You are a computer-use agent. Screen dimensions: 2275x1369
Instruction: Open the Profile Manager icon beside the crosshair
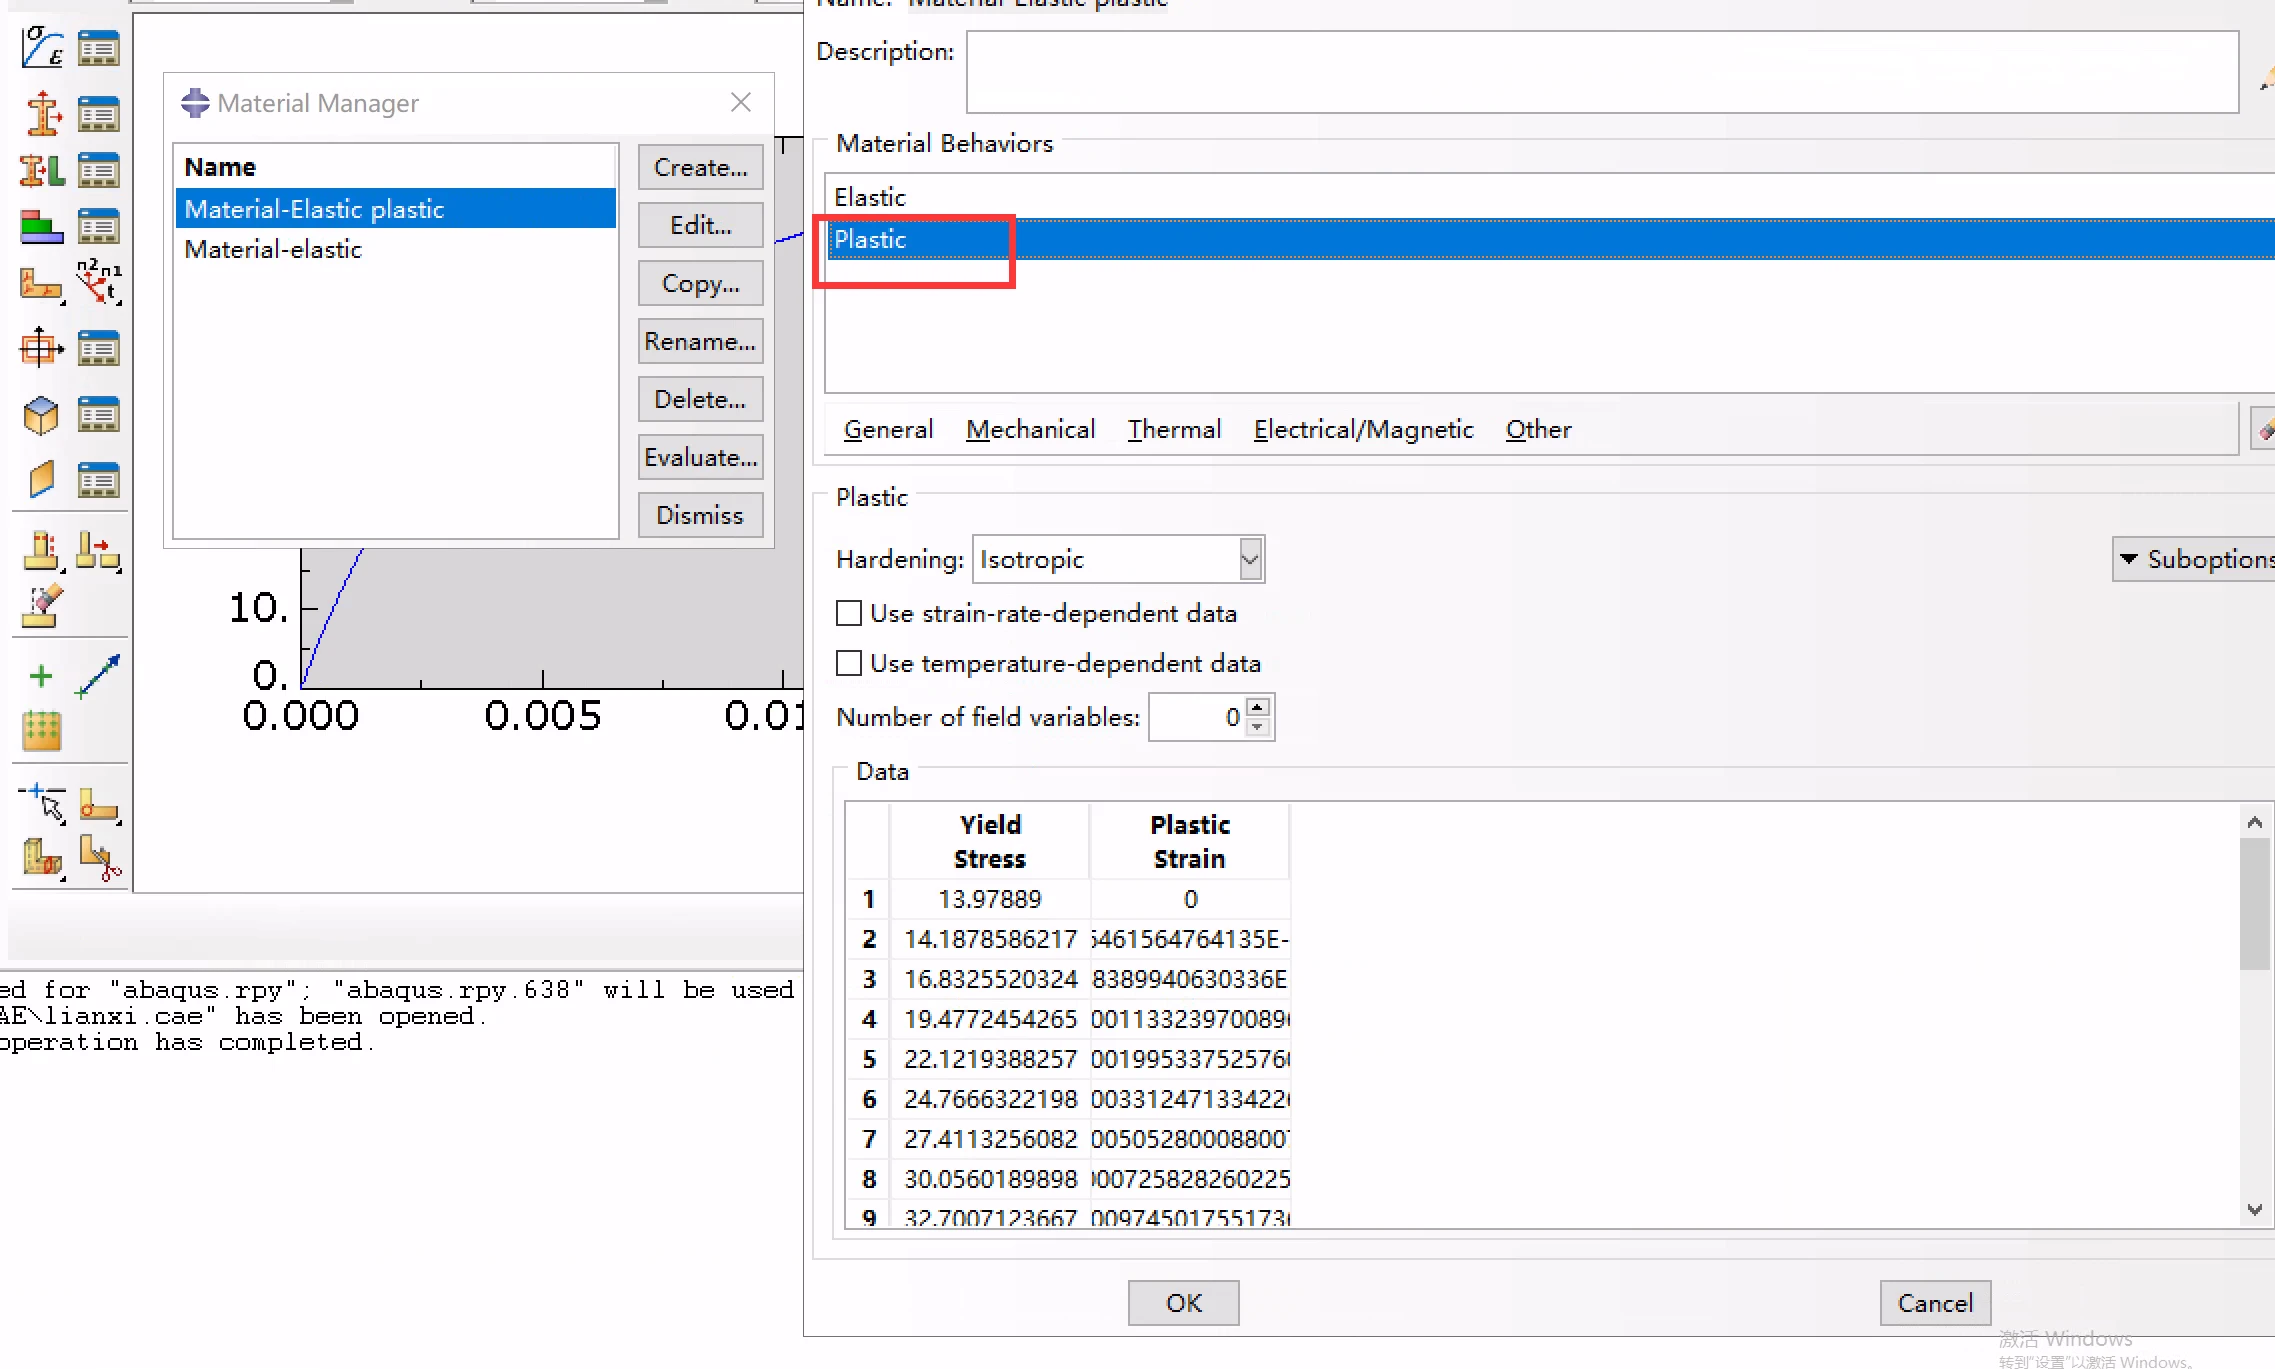coord(99,348)
